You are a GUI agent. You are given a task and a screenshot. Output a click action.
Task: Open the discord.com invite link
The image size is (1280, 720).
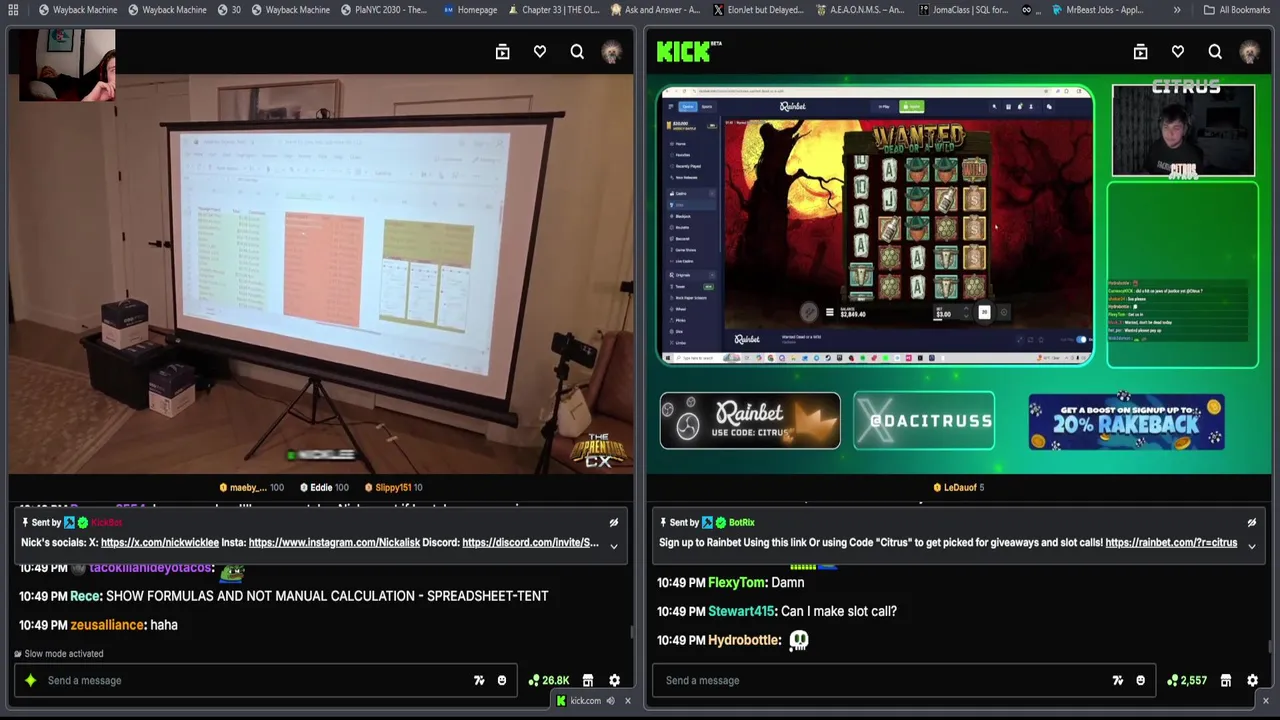[531, 543]
